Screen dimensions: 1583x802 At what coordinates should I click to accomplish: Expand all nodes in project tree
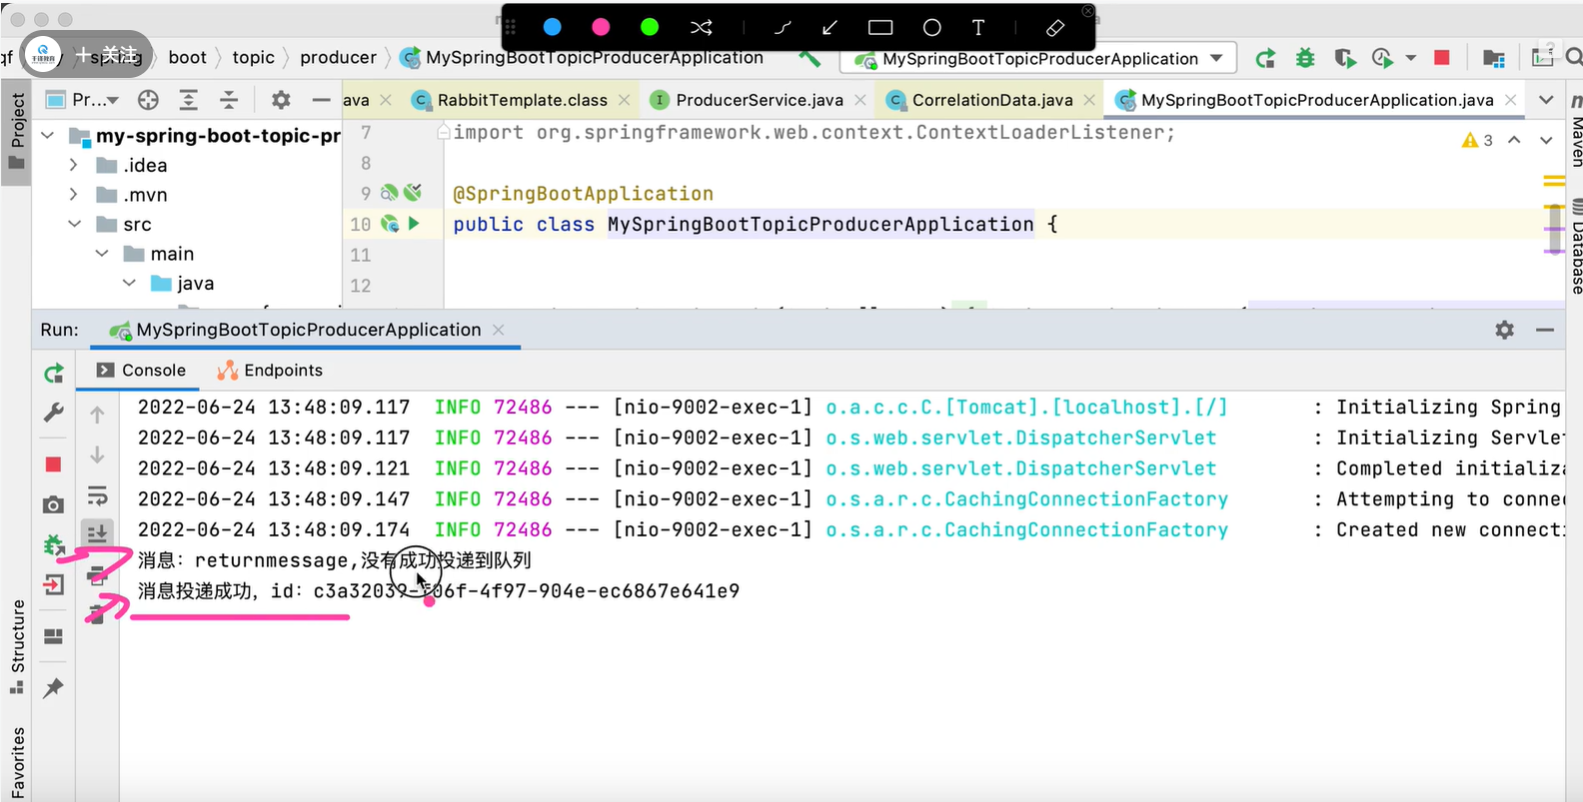tap(188, 100)
